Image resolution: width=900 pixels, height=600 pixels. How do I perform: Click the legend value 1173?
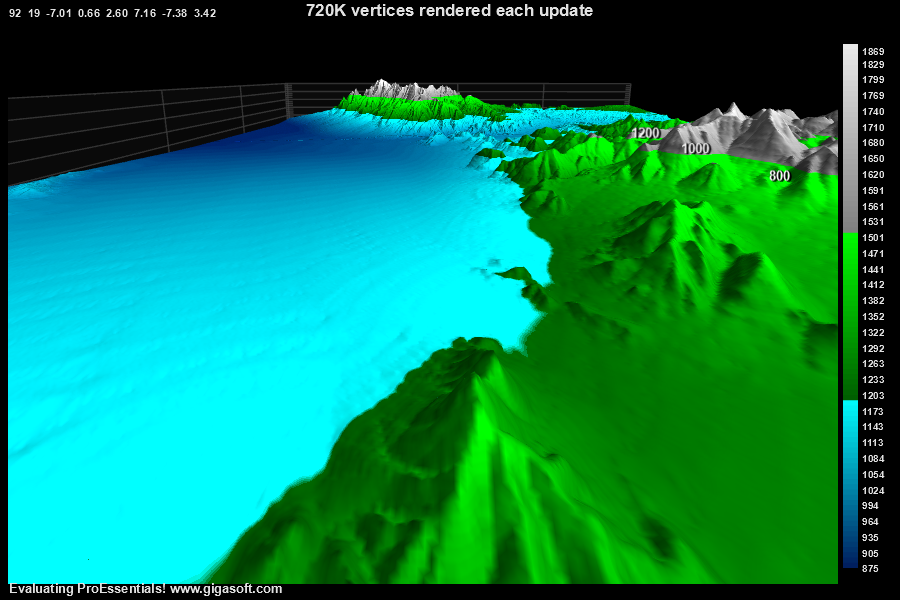(x=873, y=412)
